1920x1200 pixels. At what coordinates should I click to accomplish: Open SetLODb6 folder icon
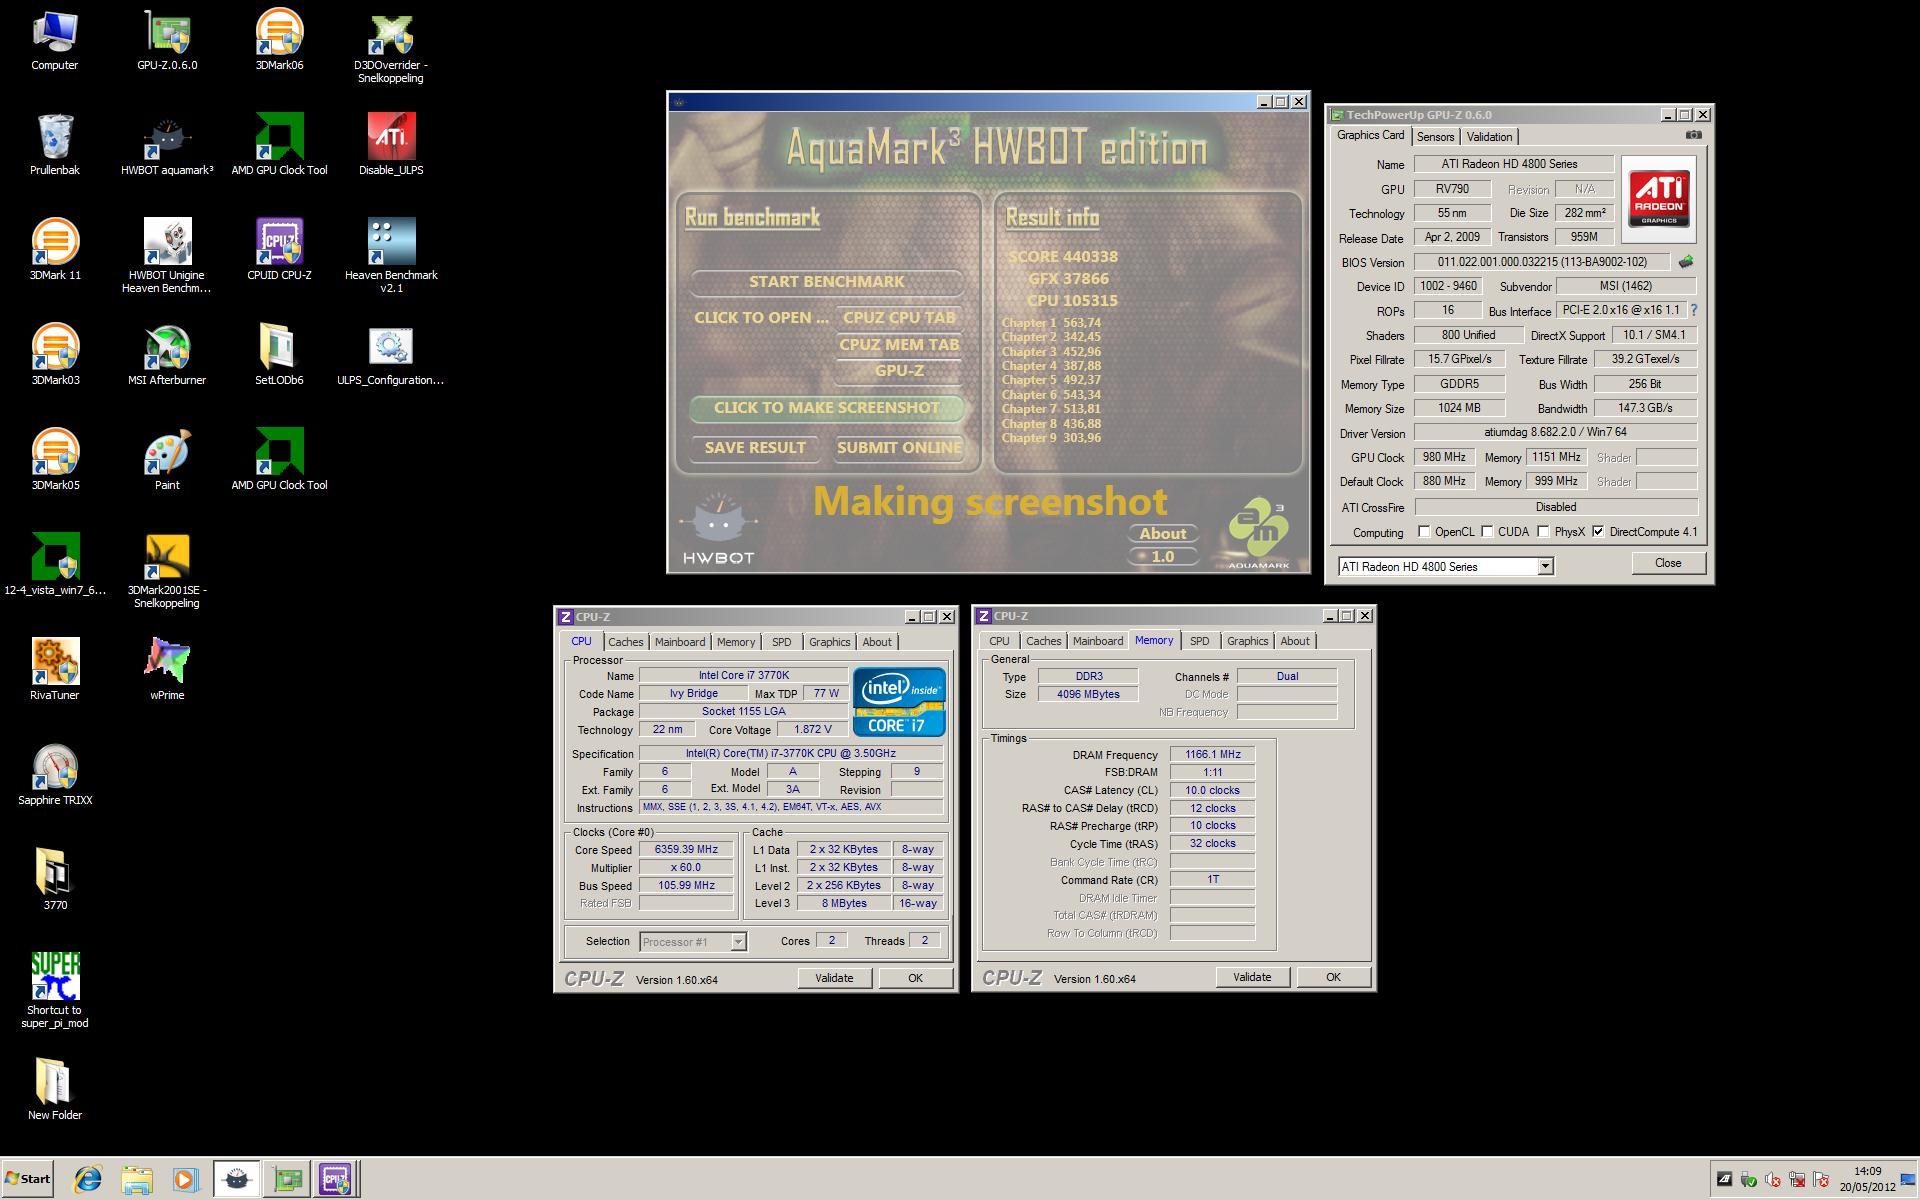pos(279,355)
